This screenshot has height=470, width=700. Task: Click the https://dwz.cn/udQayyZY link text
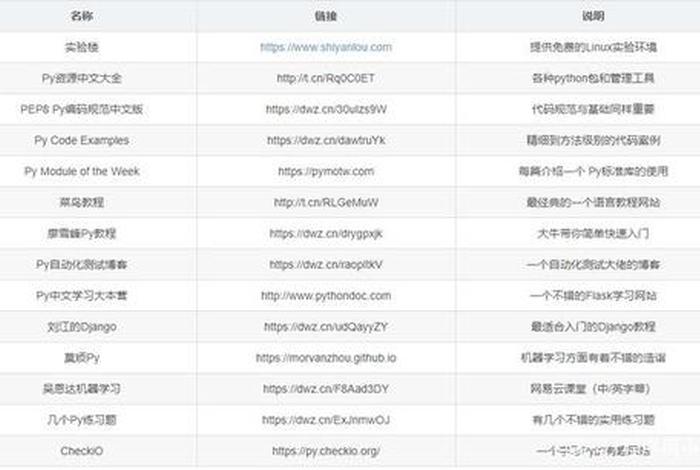click(326, 327)
